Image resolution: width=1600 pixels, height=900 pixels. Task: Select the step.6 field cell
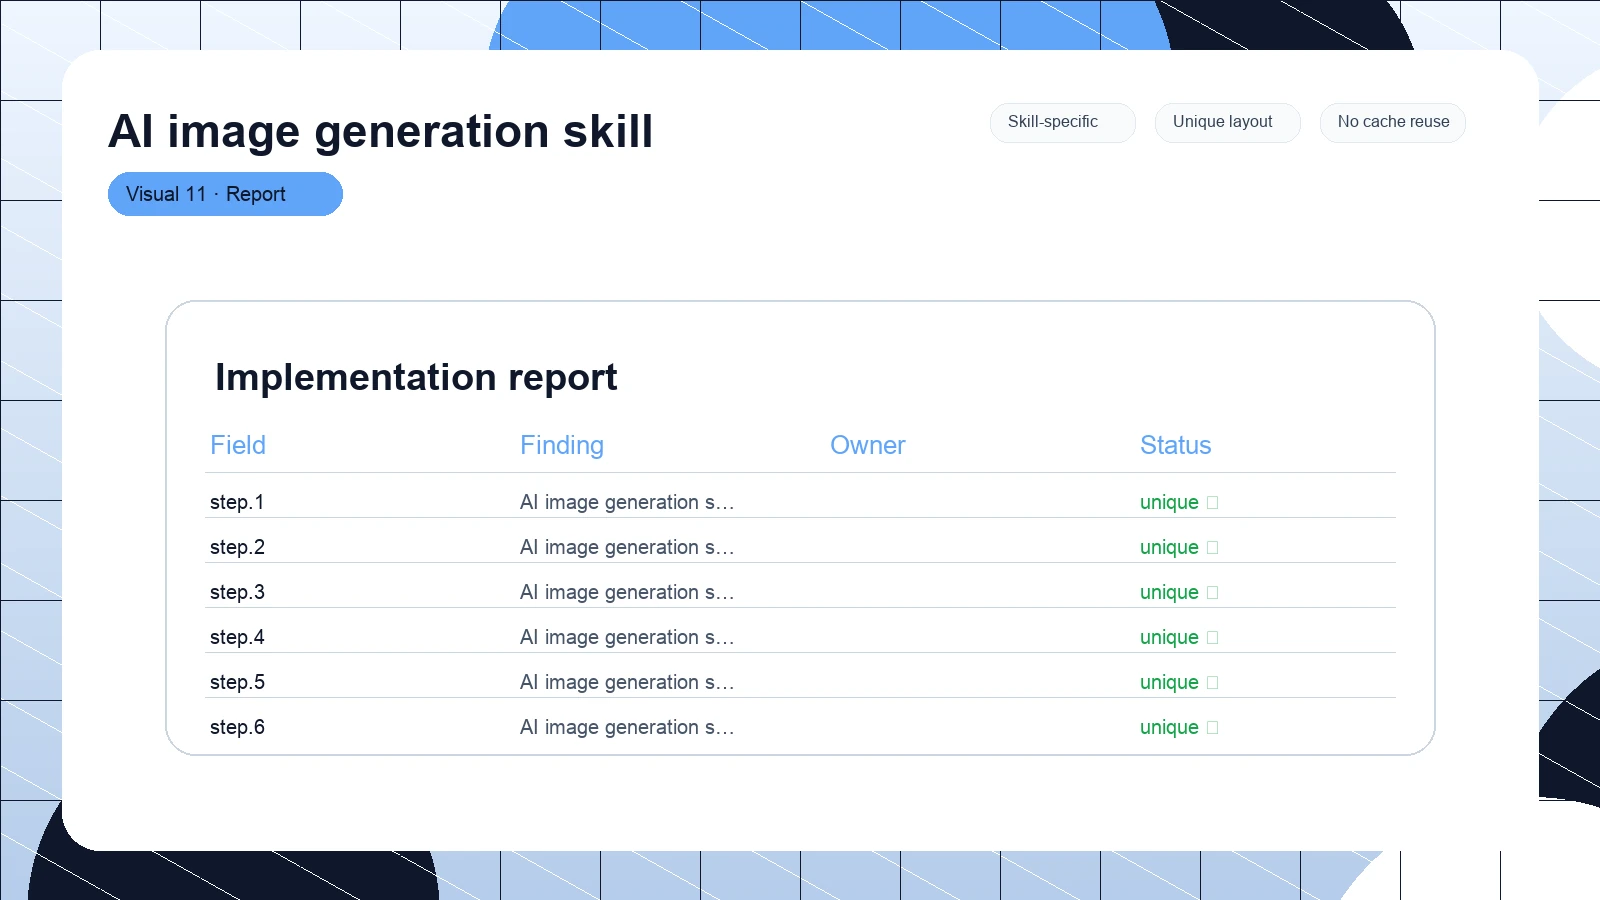tap(237, 727)
